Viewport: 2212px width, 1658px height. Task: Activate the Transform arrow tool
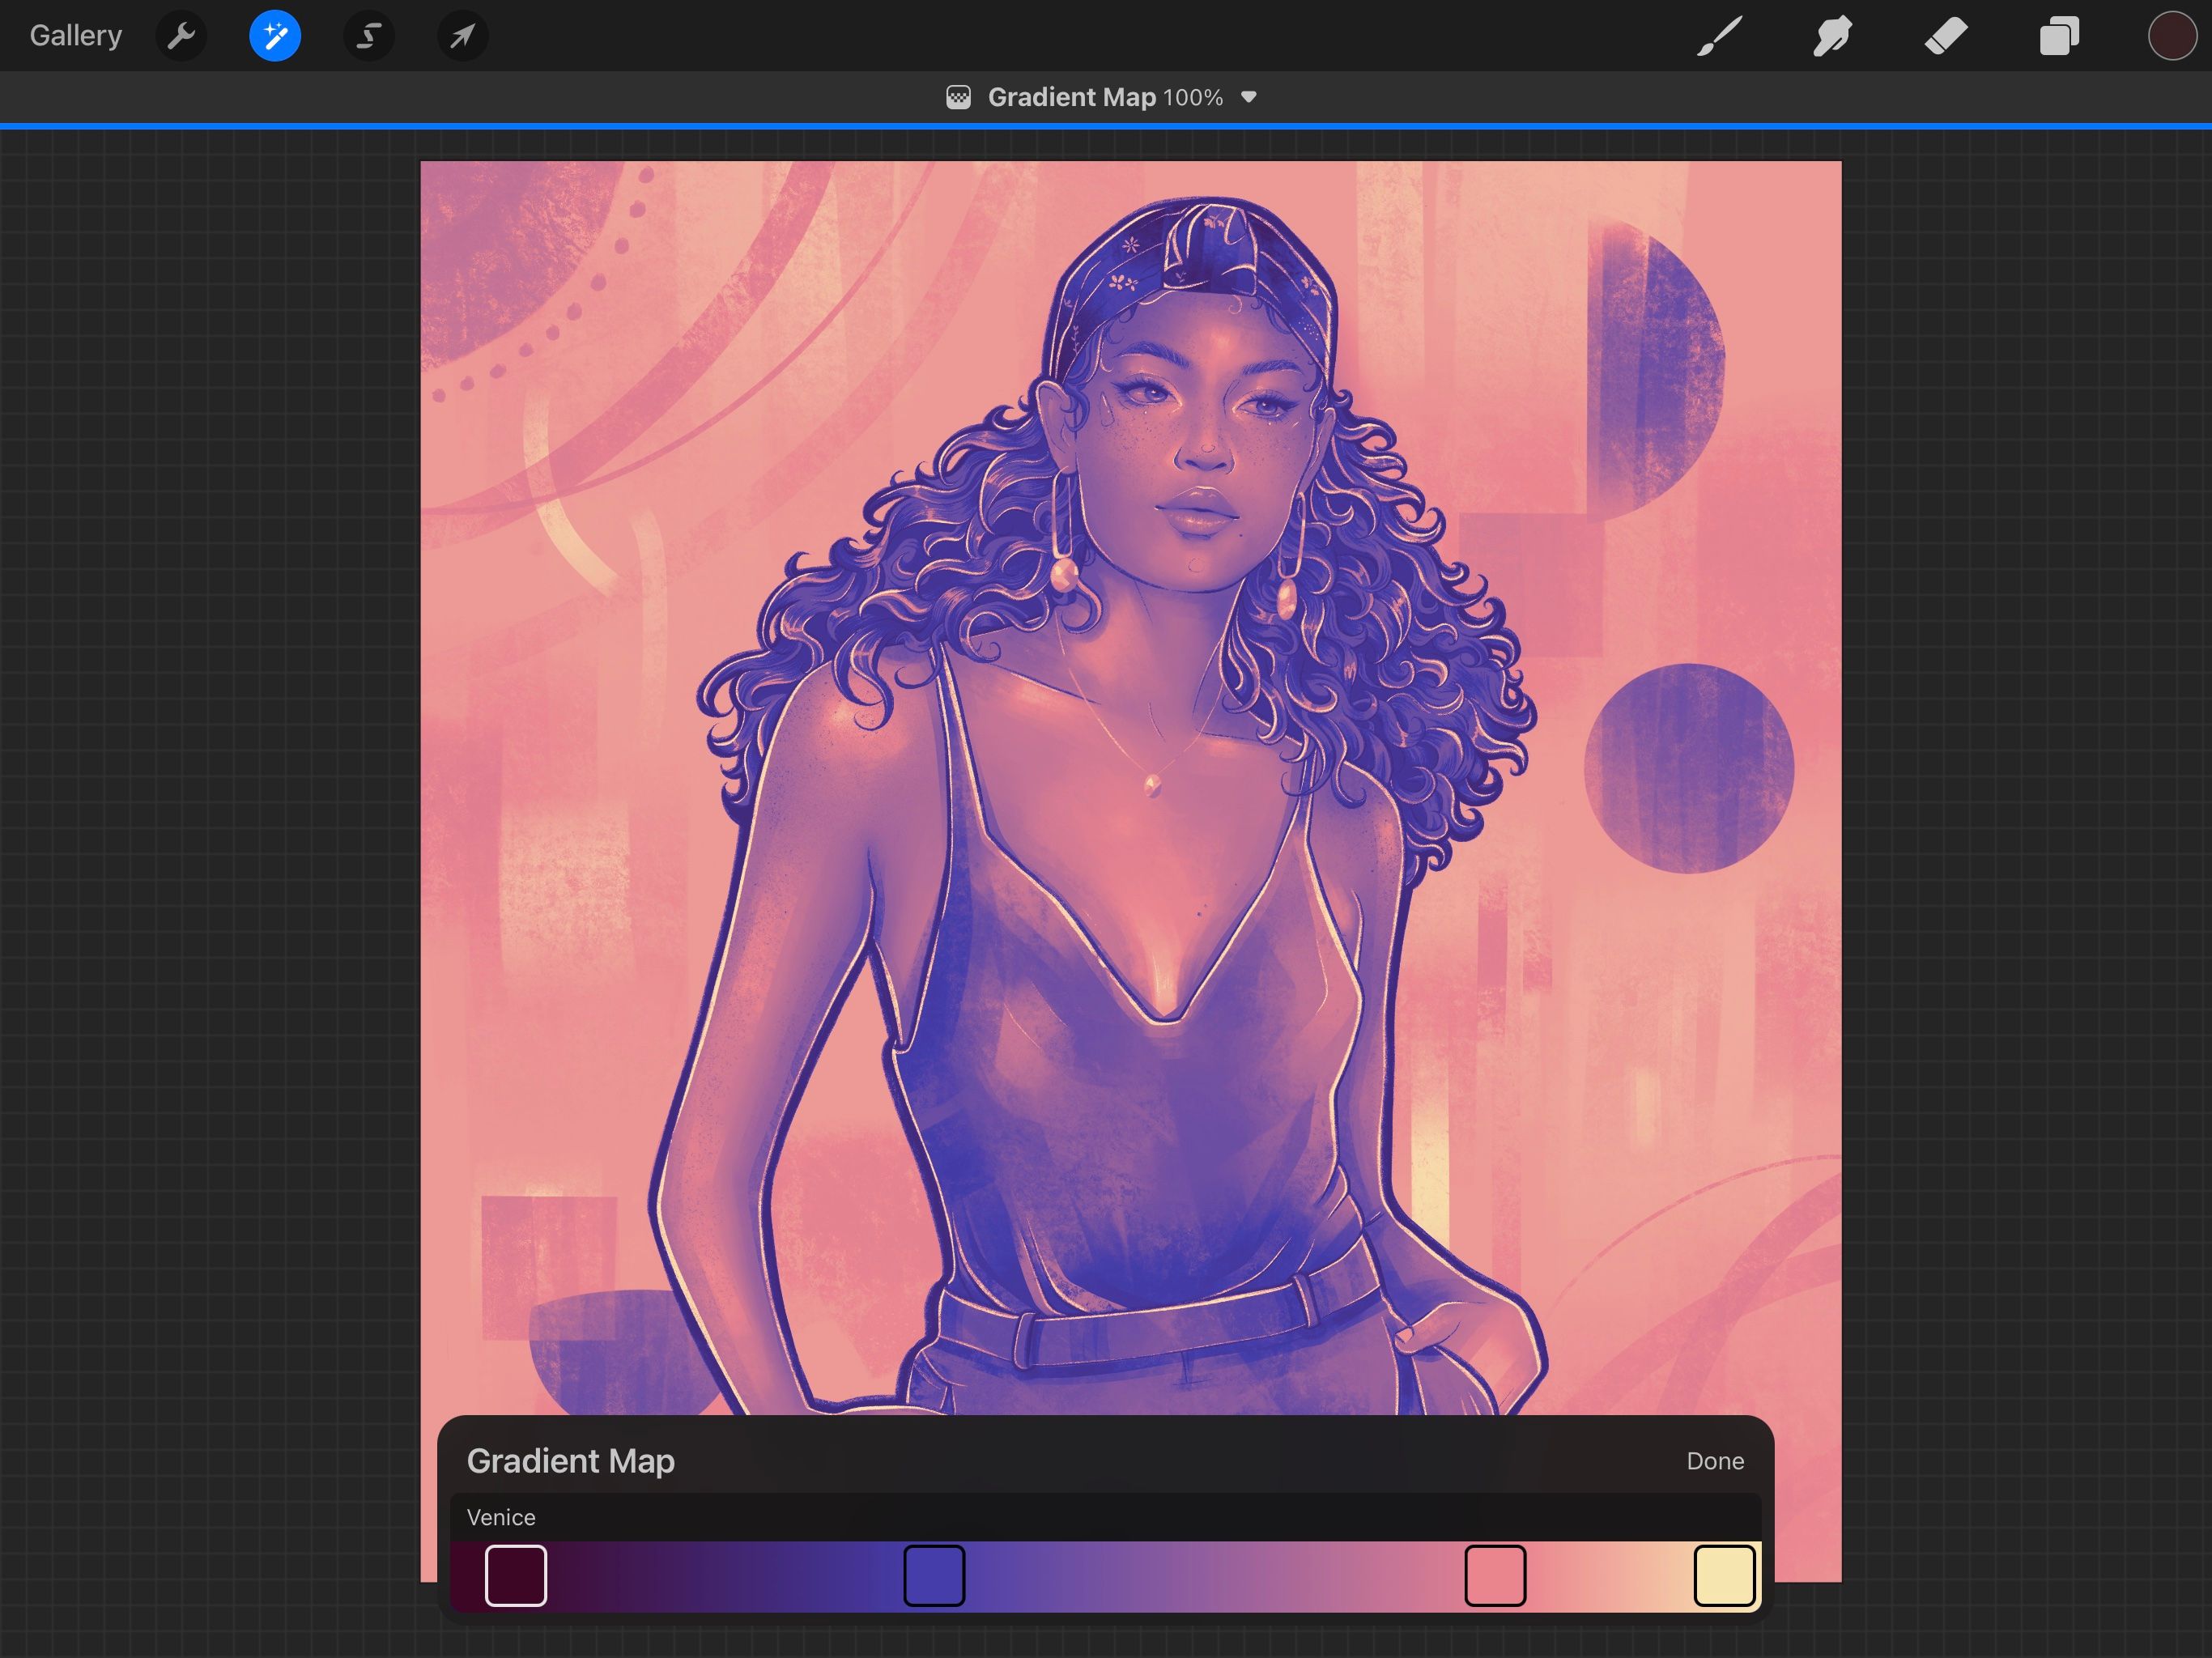(461, 35)
